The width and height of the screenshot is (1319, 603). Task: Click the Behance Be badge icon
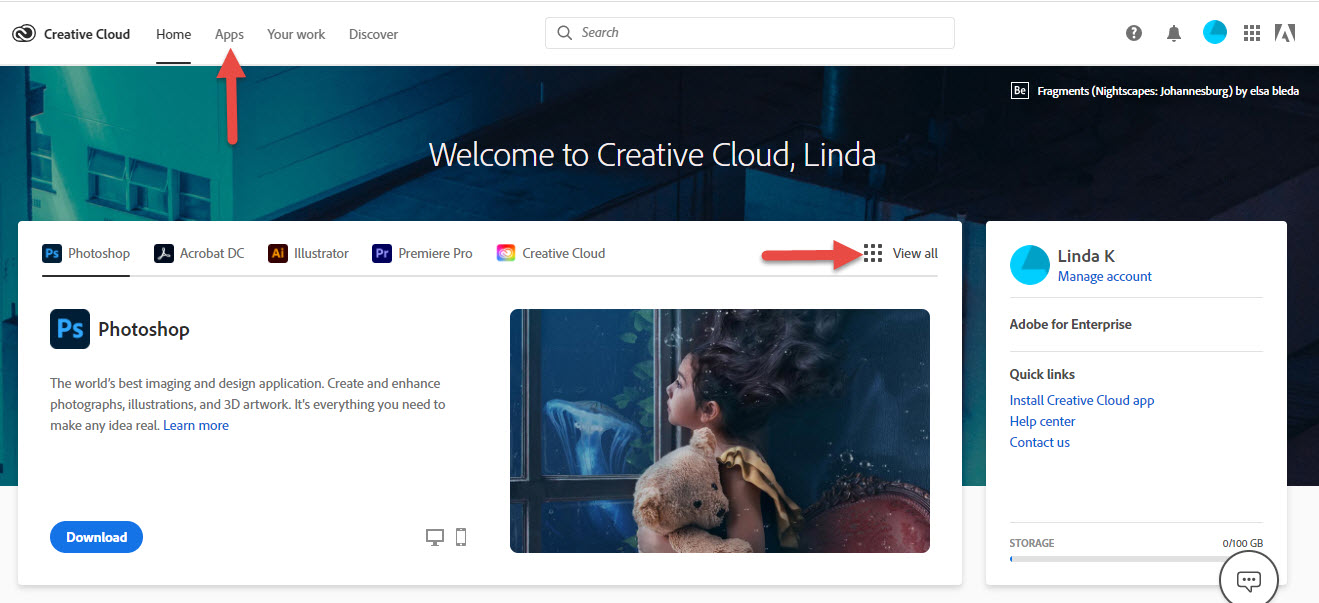[1020, 91]
